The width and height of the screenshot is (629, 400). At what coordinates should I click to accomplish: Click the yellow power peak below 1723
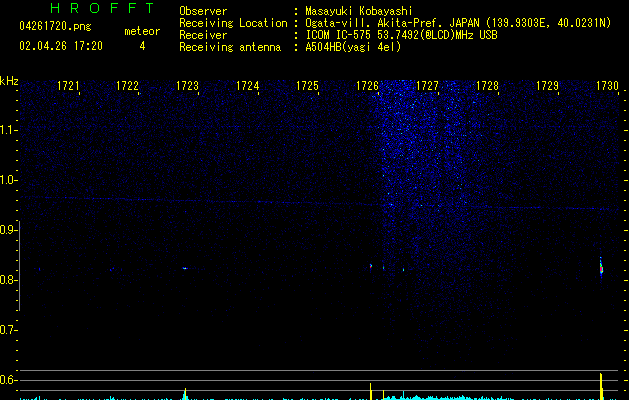(185, 394)
